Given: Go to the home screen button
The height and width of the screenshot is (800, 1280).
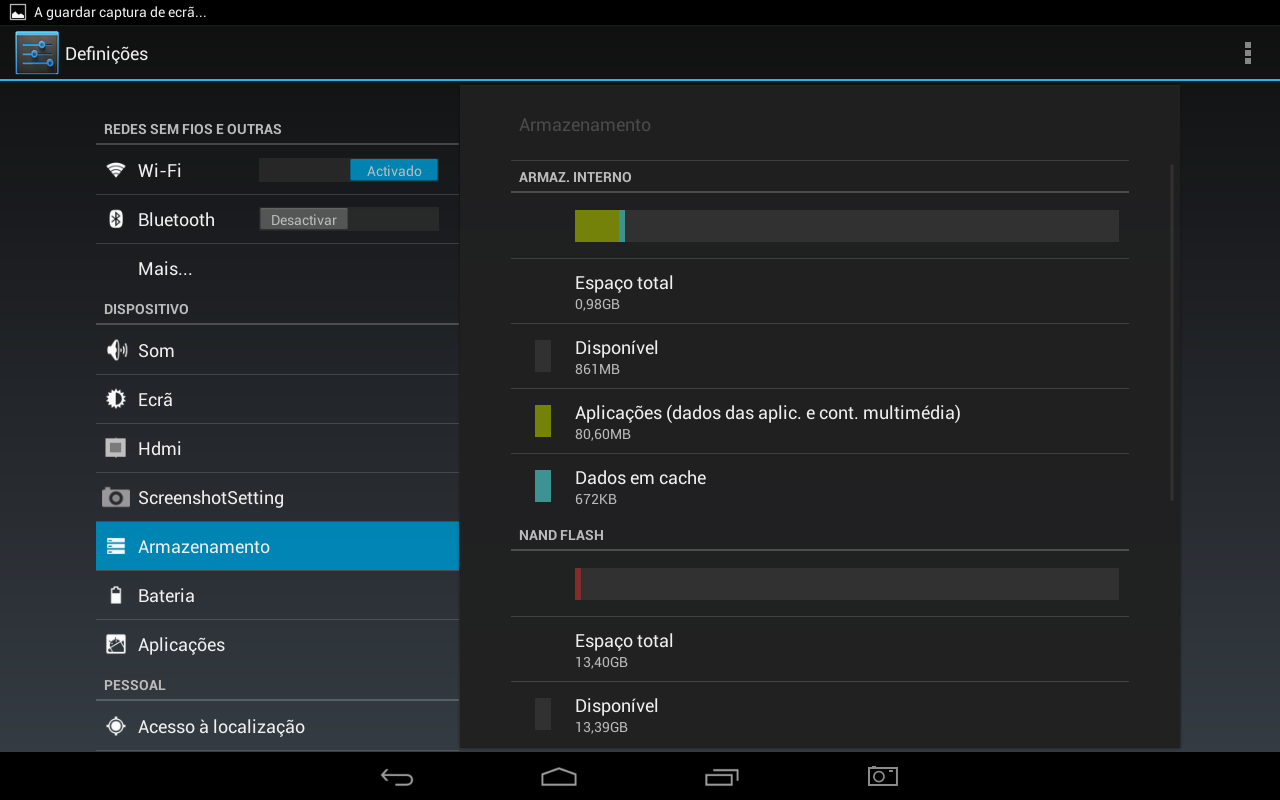Looking at the screenshot, I should (x=559, y=776).
